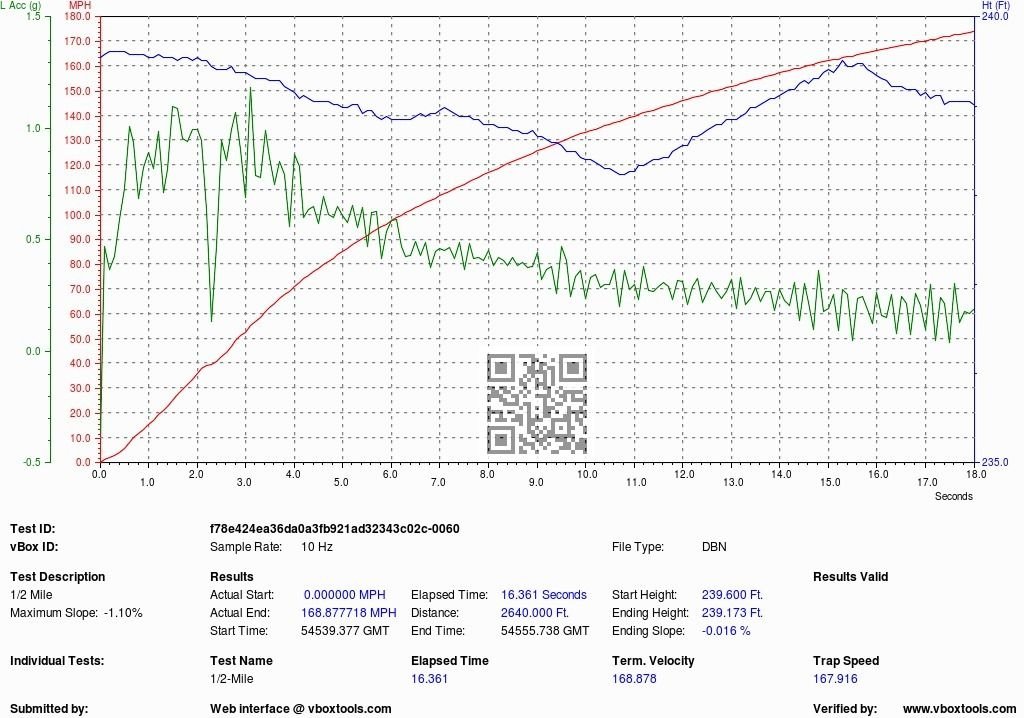Viewport: 1024px width, 718px height.
Task: Click the 180.0 label on MPH axis
Action: [79, 16]
